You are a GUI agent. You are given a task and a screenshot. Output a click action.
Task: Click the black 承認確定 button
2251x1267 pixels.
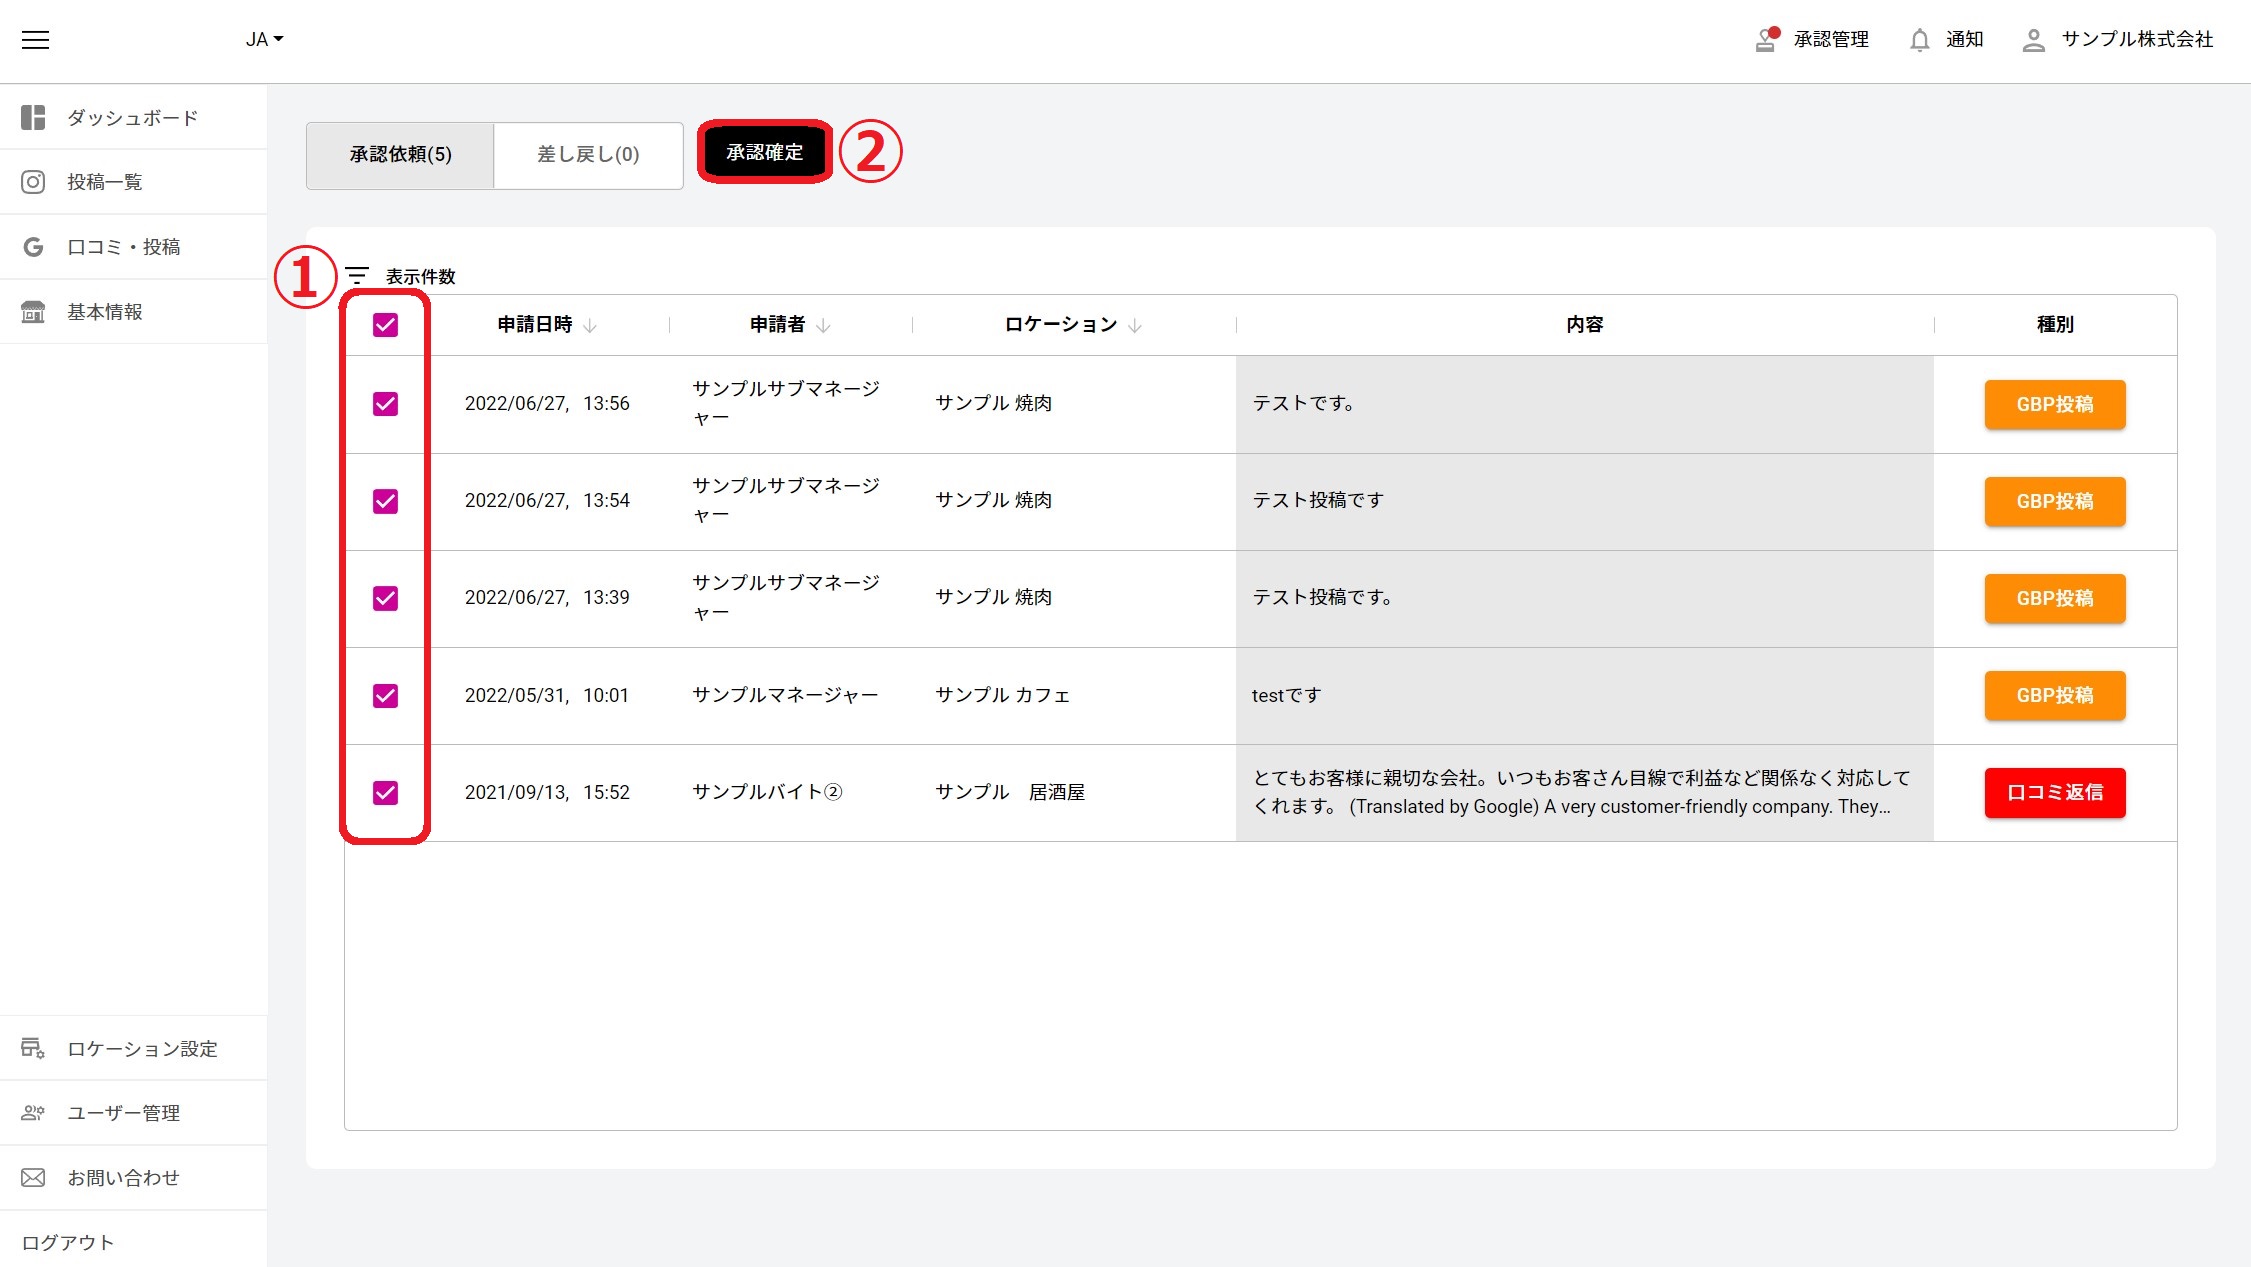click(x=764, y=152)
